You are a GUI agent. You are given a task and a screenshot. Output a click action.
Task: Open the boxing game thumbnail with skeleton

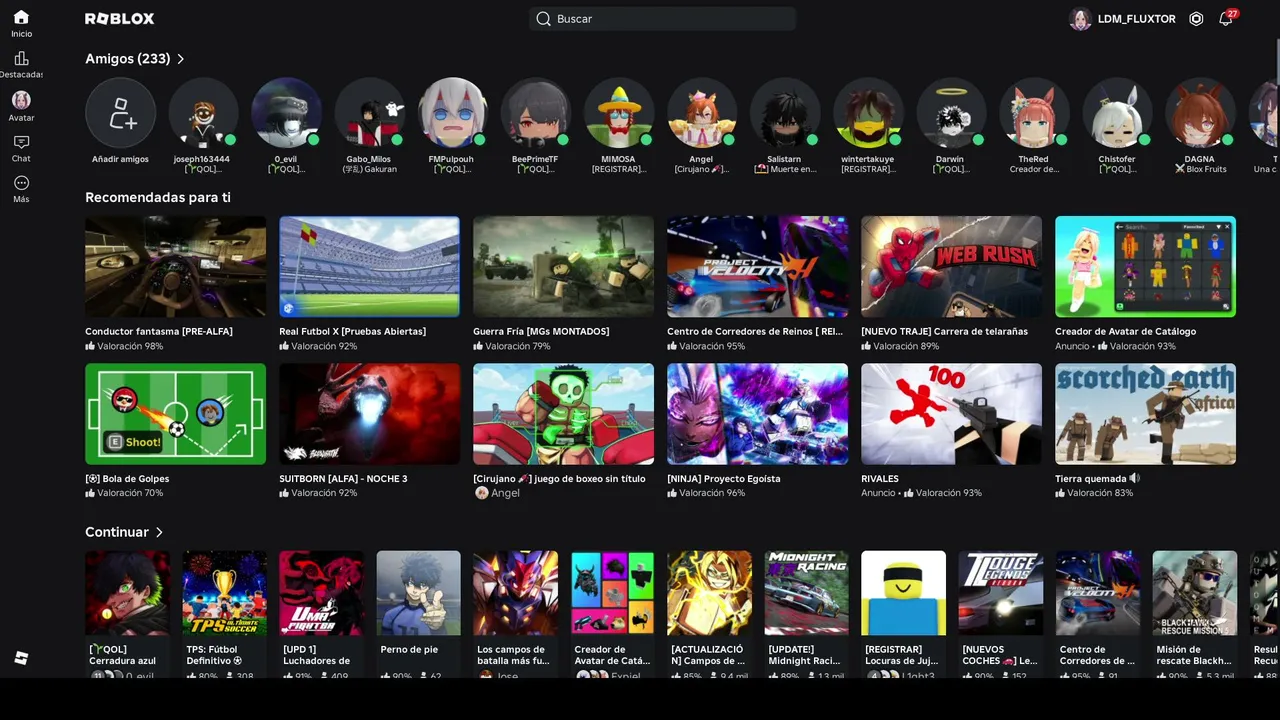pyautogui.click(x=564, y=414)
